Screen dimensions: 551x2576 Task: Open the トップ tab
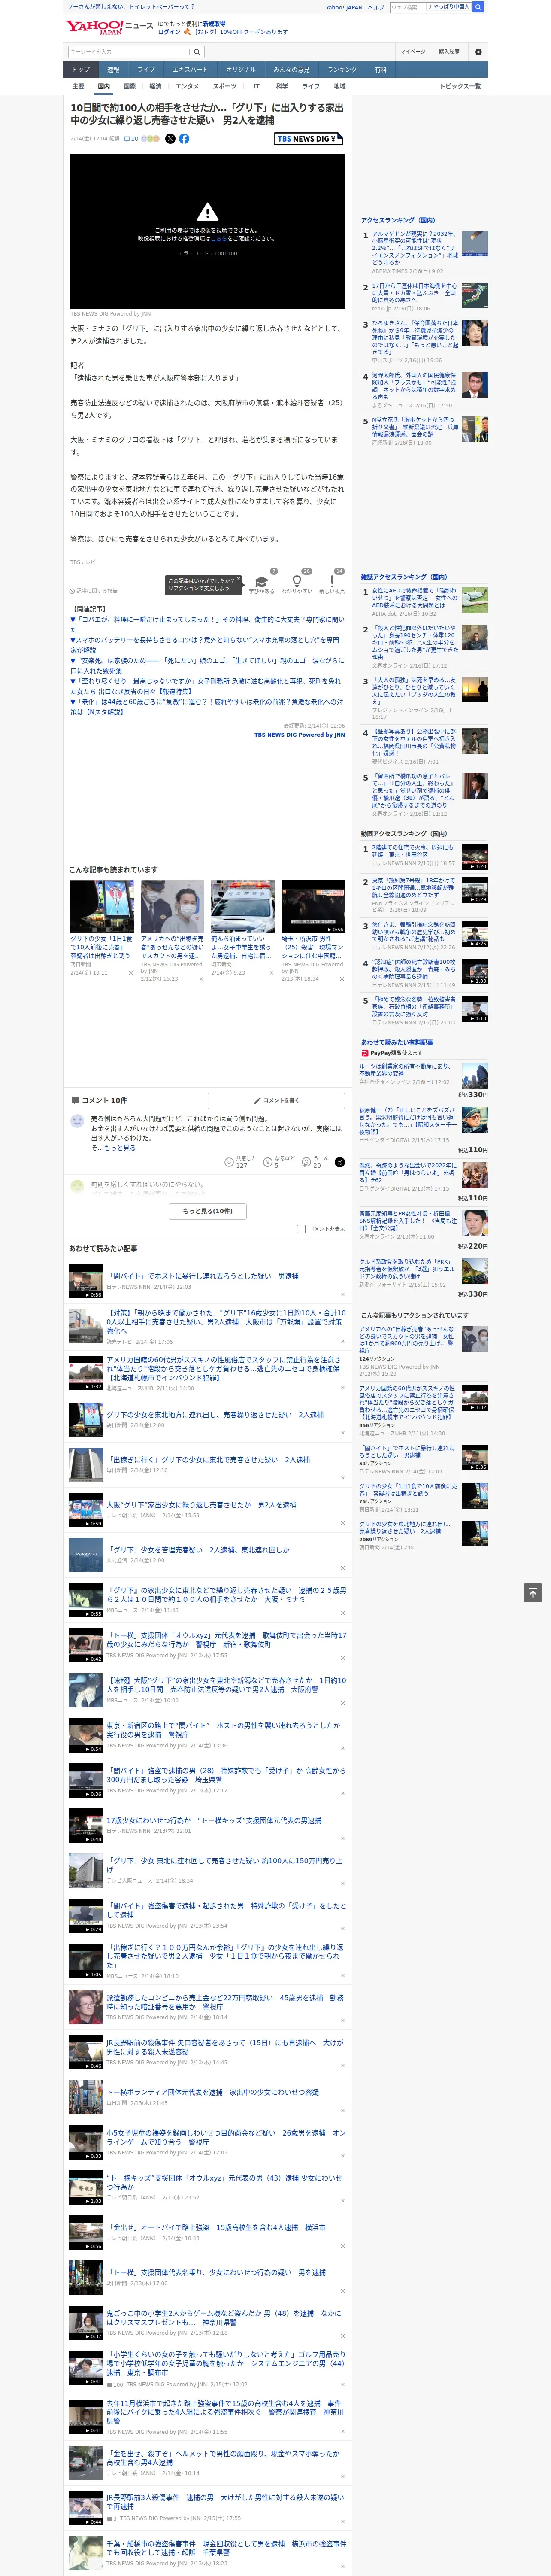pyautogui.click(x=81, y=69)
